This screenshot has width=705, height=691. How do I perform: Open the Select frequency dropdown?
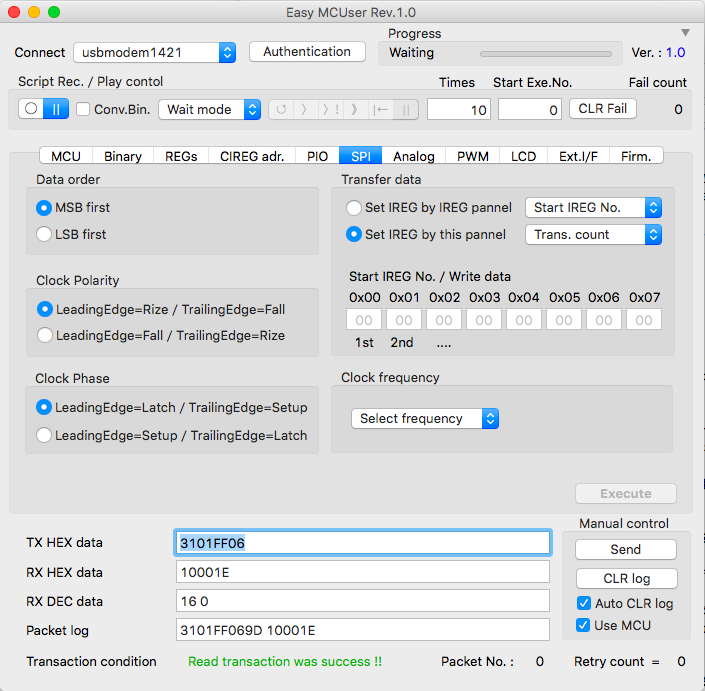[425, 419]
